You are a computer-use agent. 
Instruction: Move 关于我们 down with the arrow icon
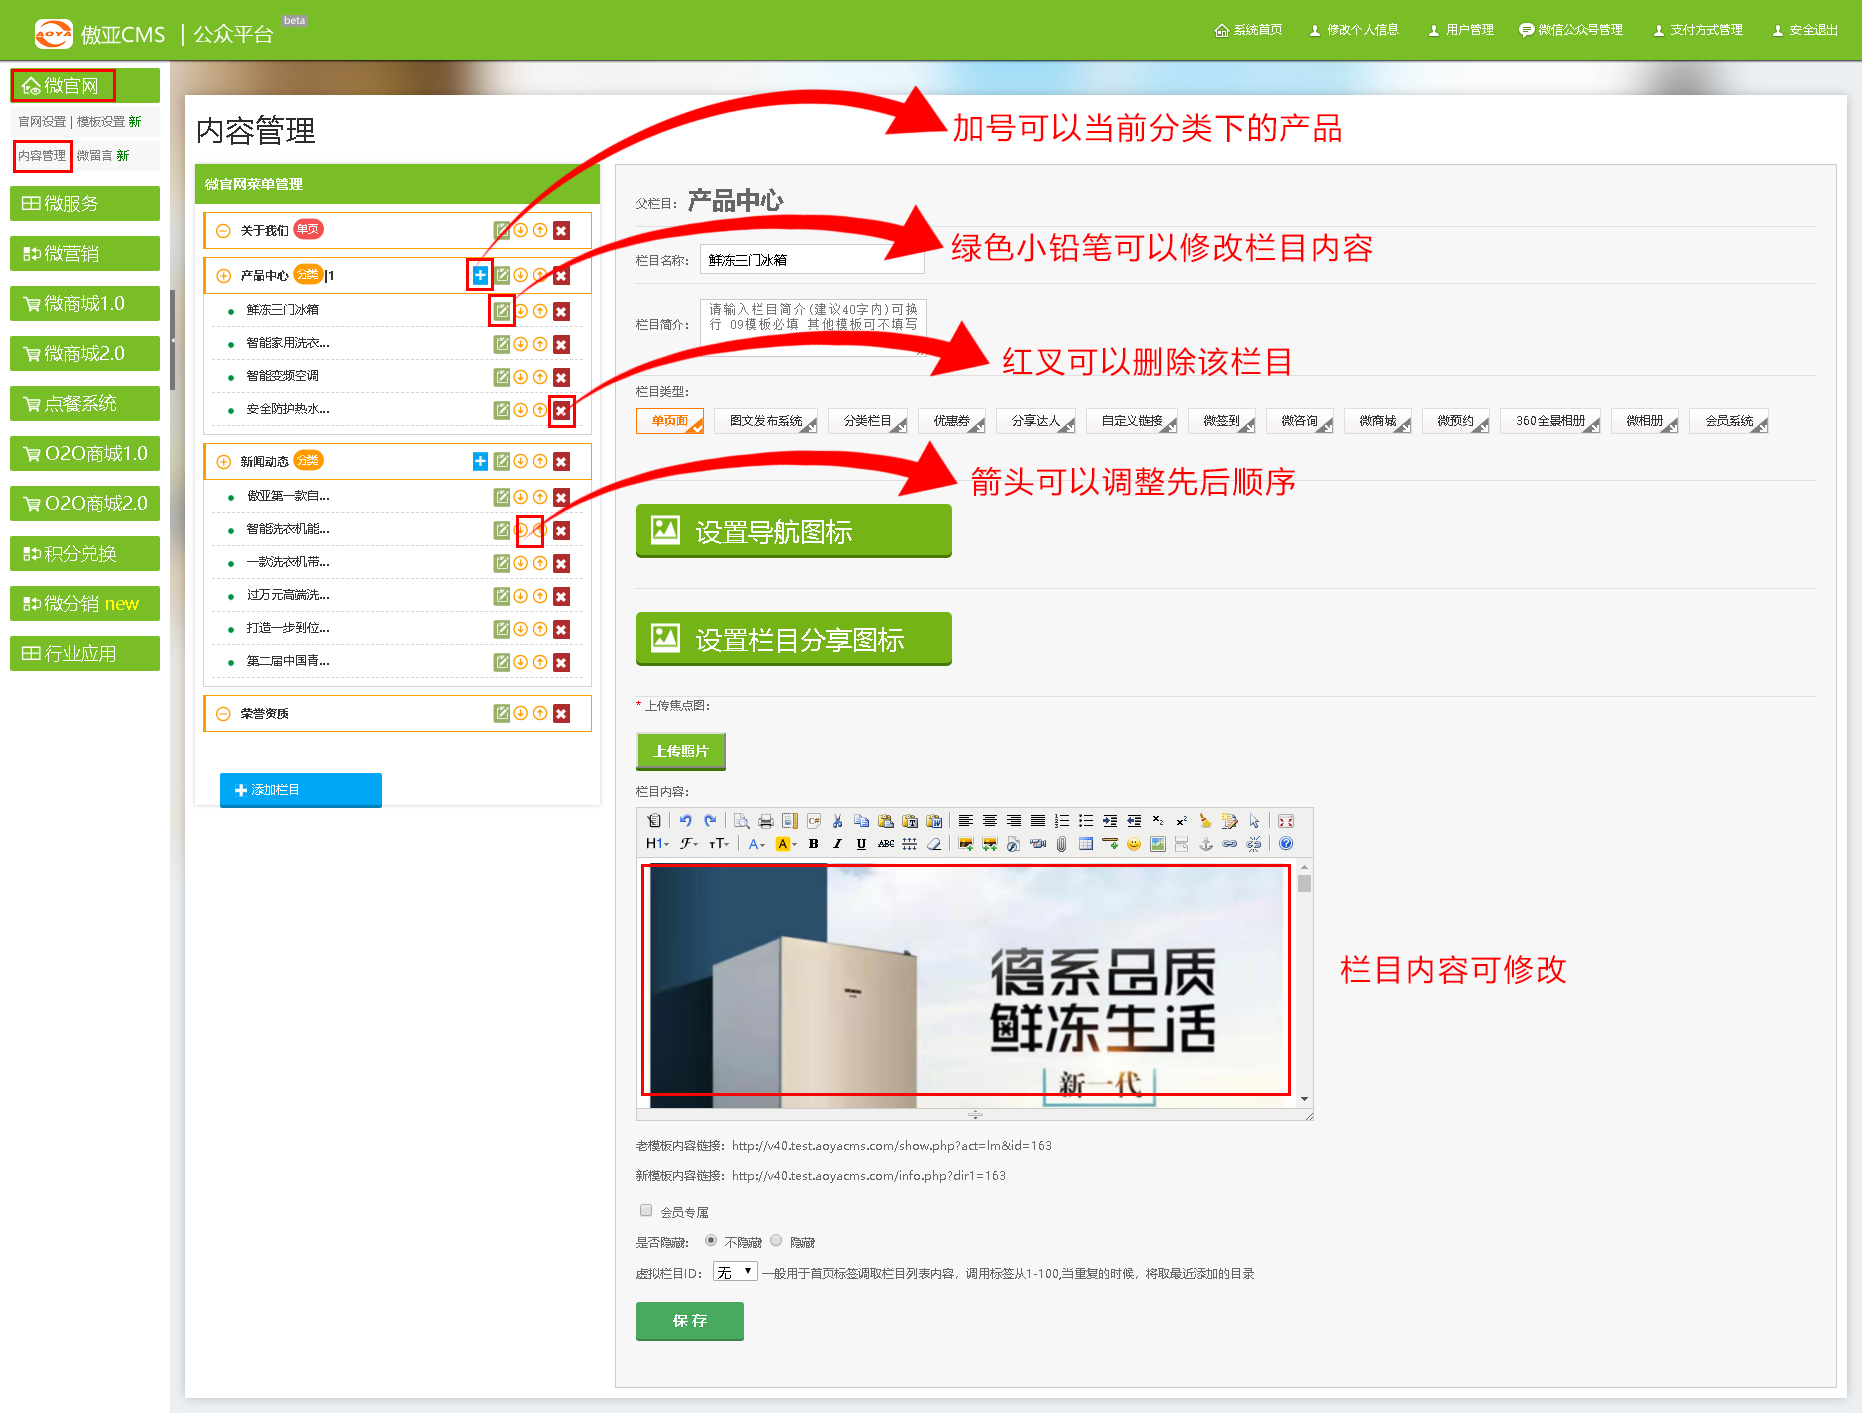click(x=521, y=231)
